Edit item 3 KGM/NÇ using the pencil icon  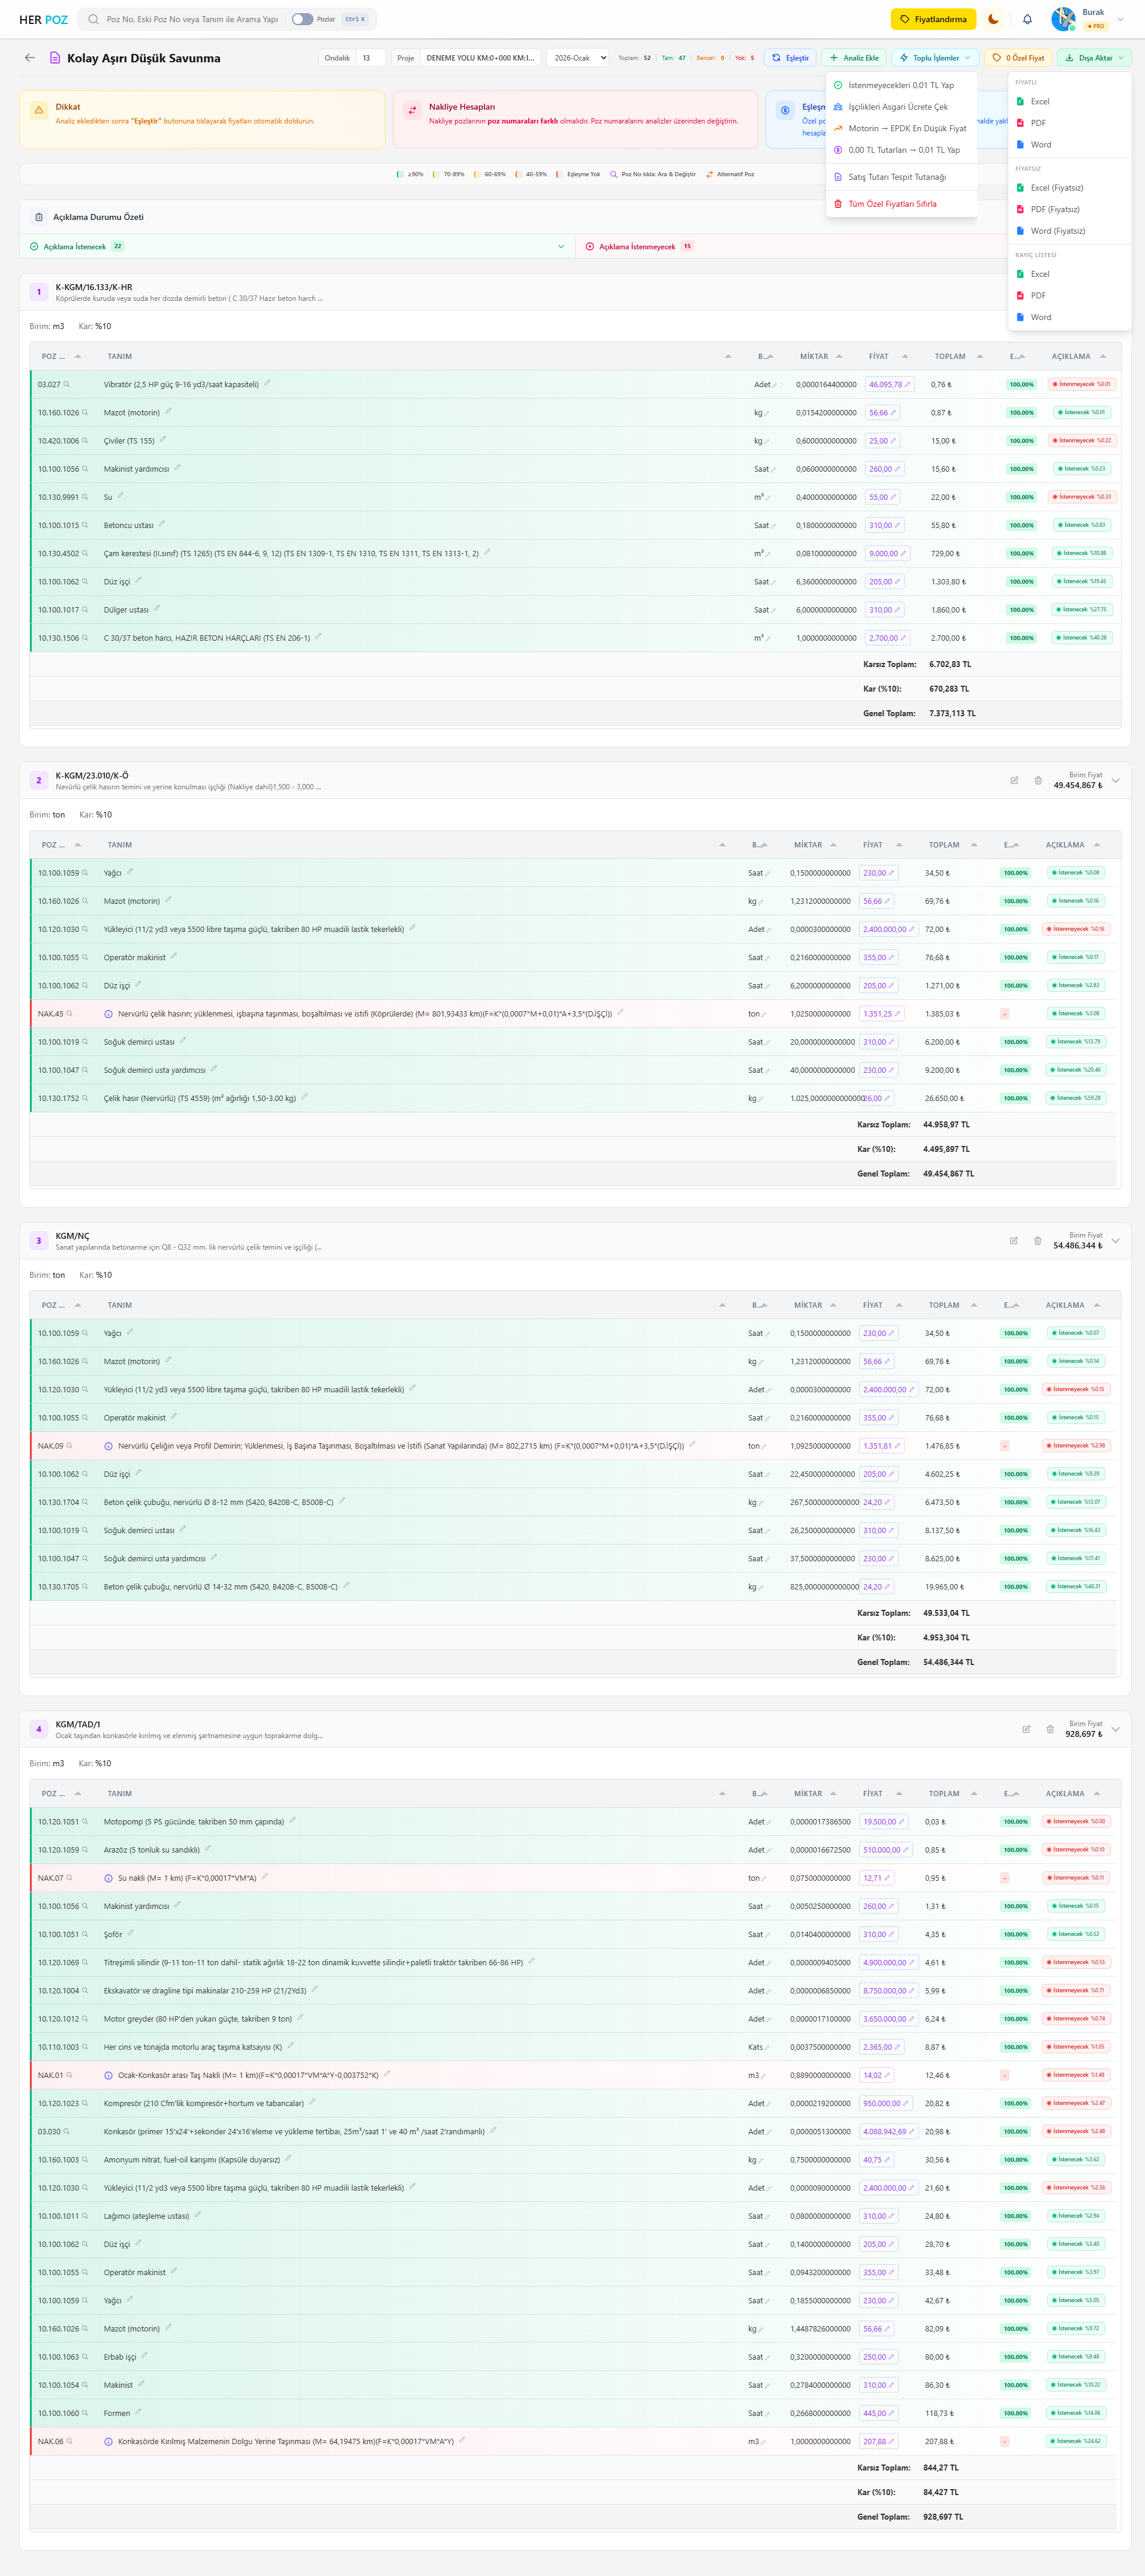[x=1013, y=1240]
